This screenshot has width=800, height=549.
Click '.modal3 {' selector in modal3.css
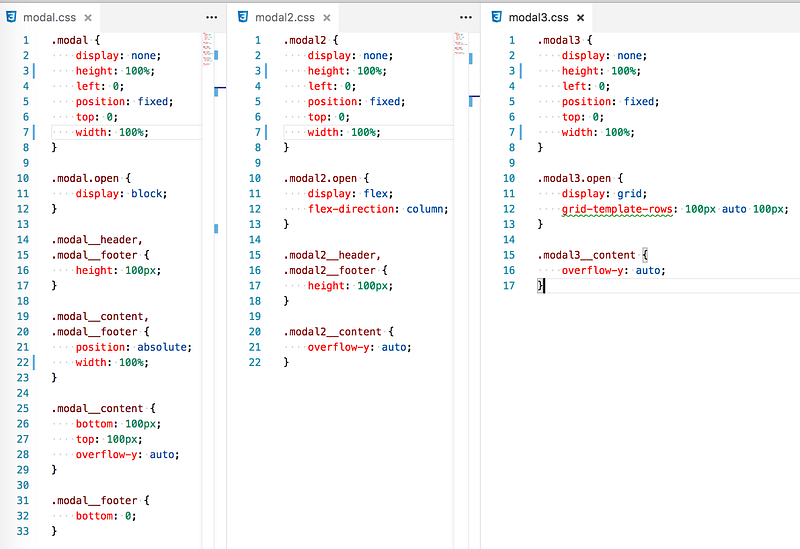(x=565, y=40)
